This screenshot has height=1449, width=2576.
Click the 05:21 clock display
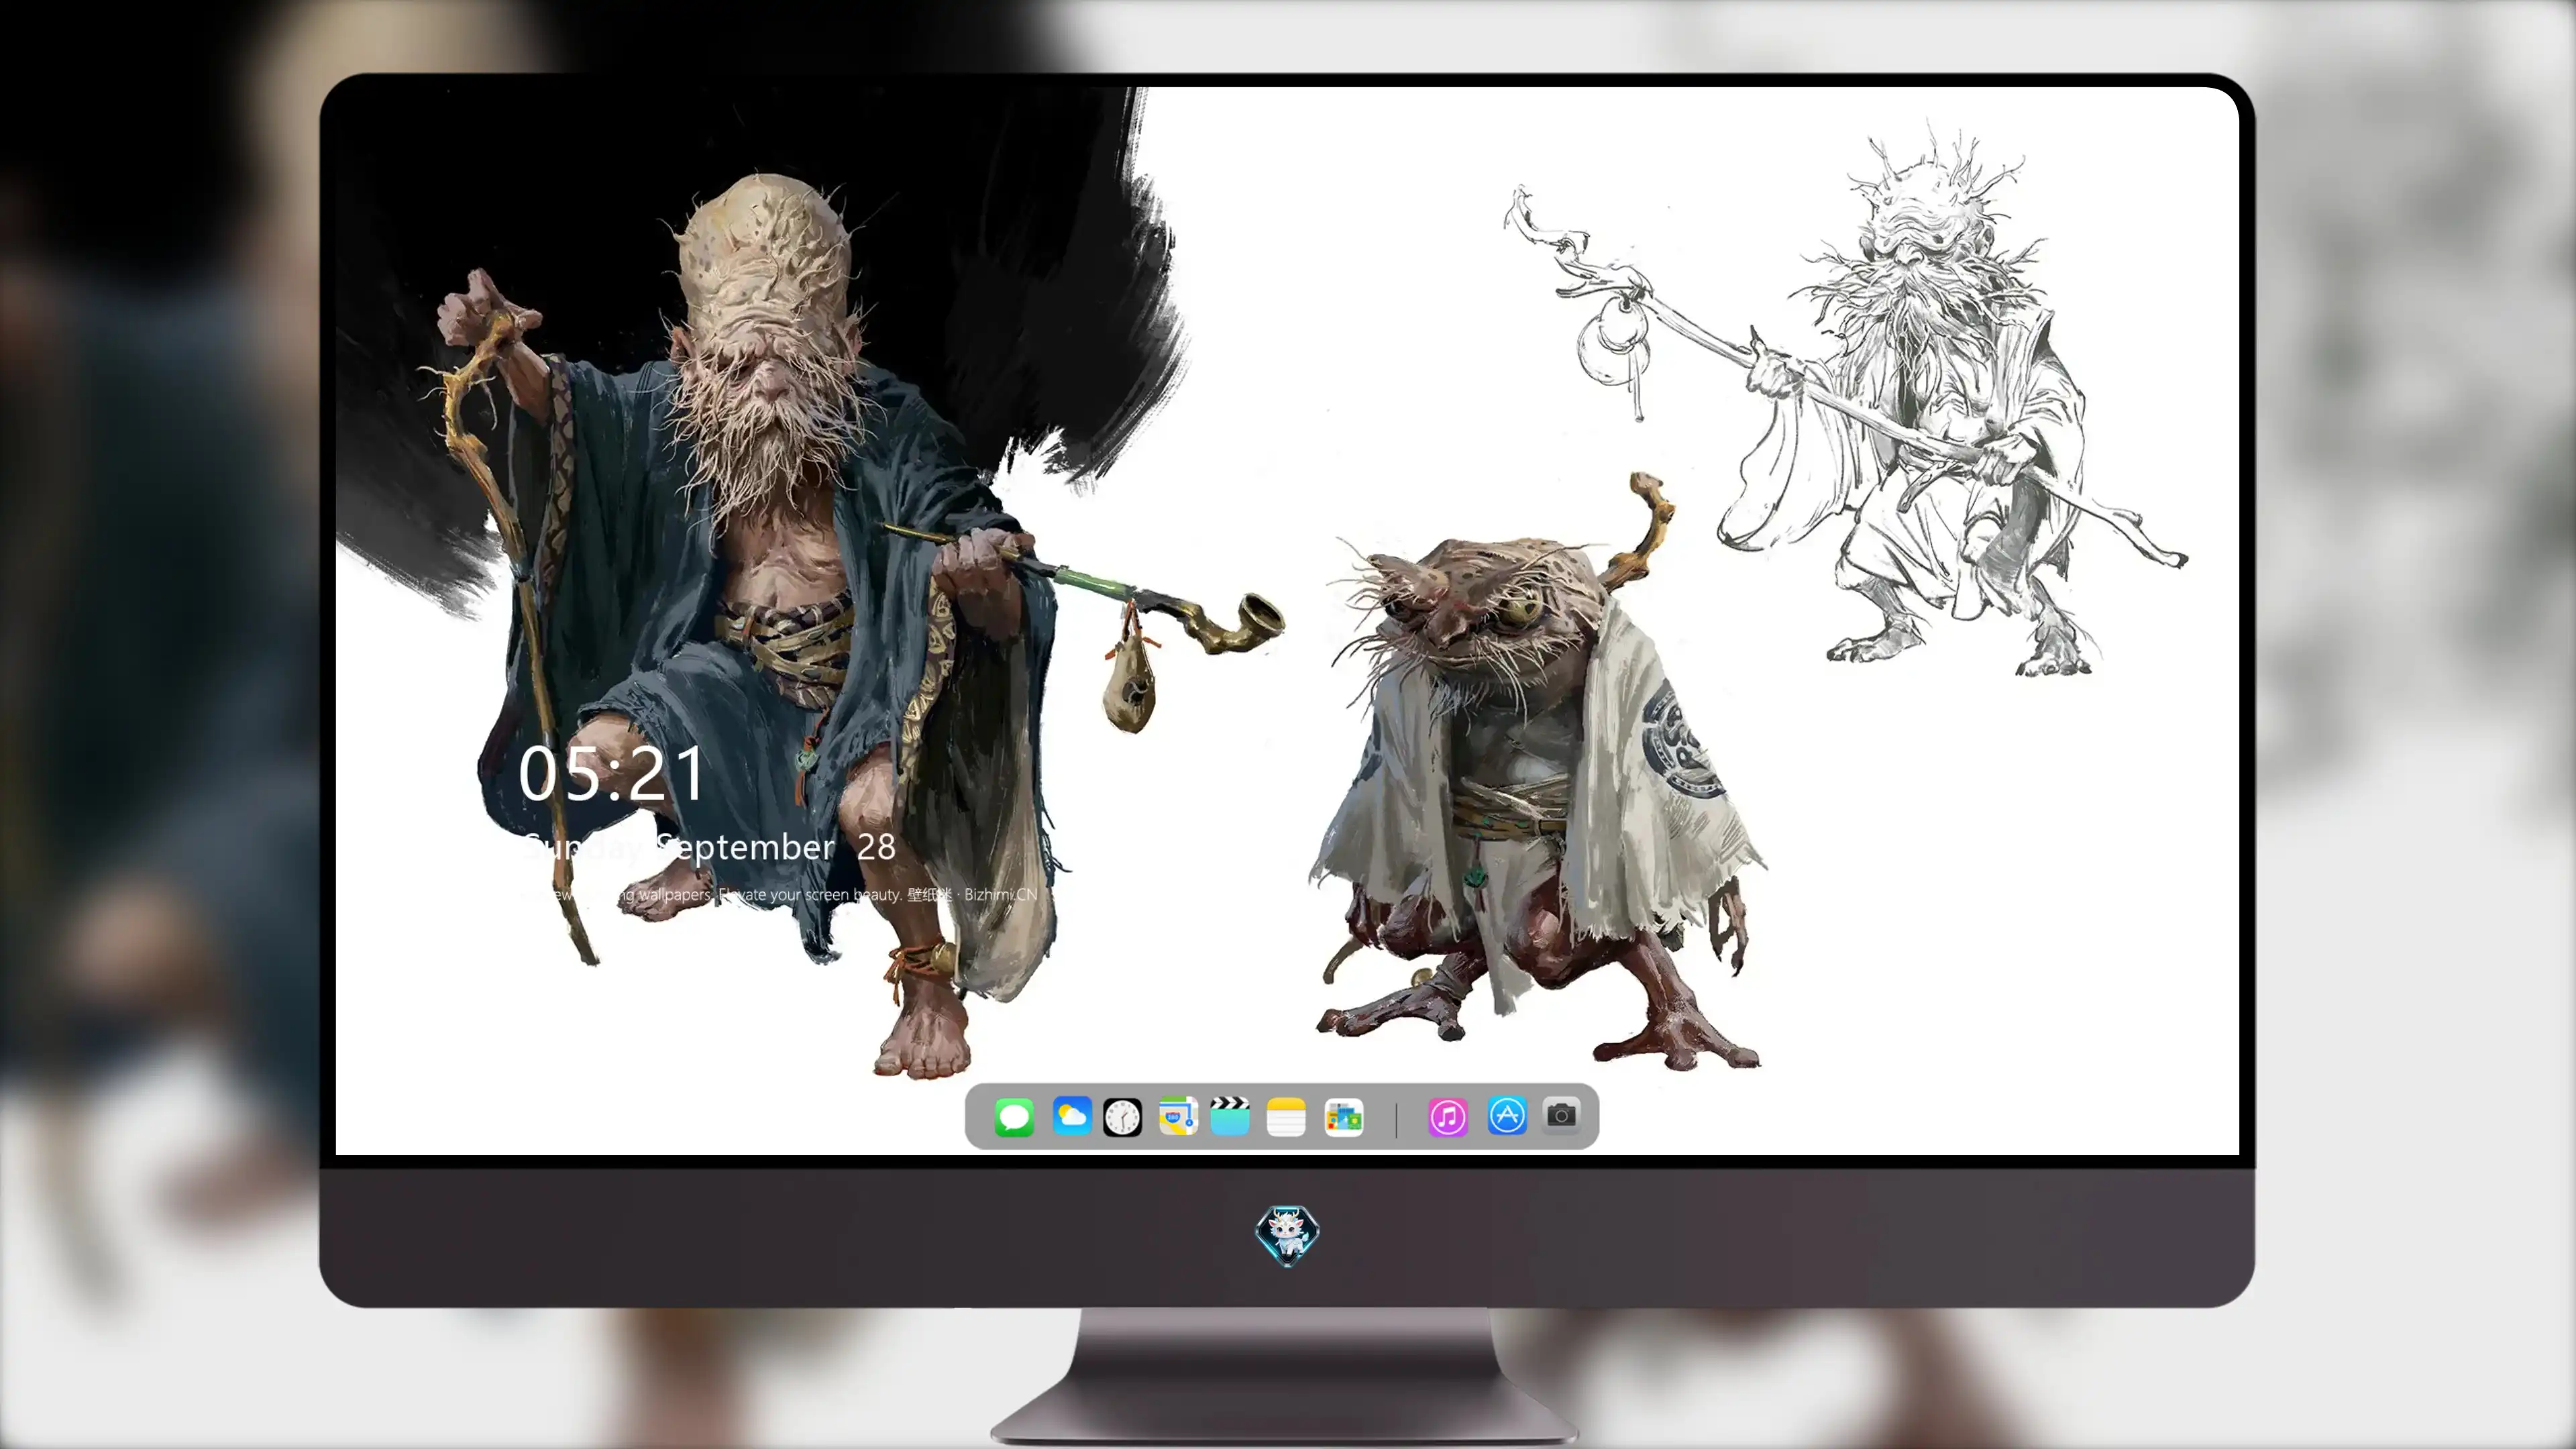pos(611,774)
